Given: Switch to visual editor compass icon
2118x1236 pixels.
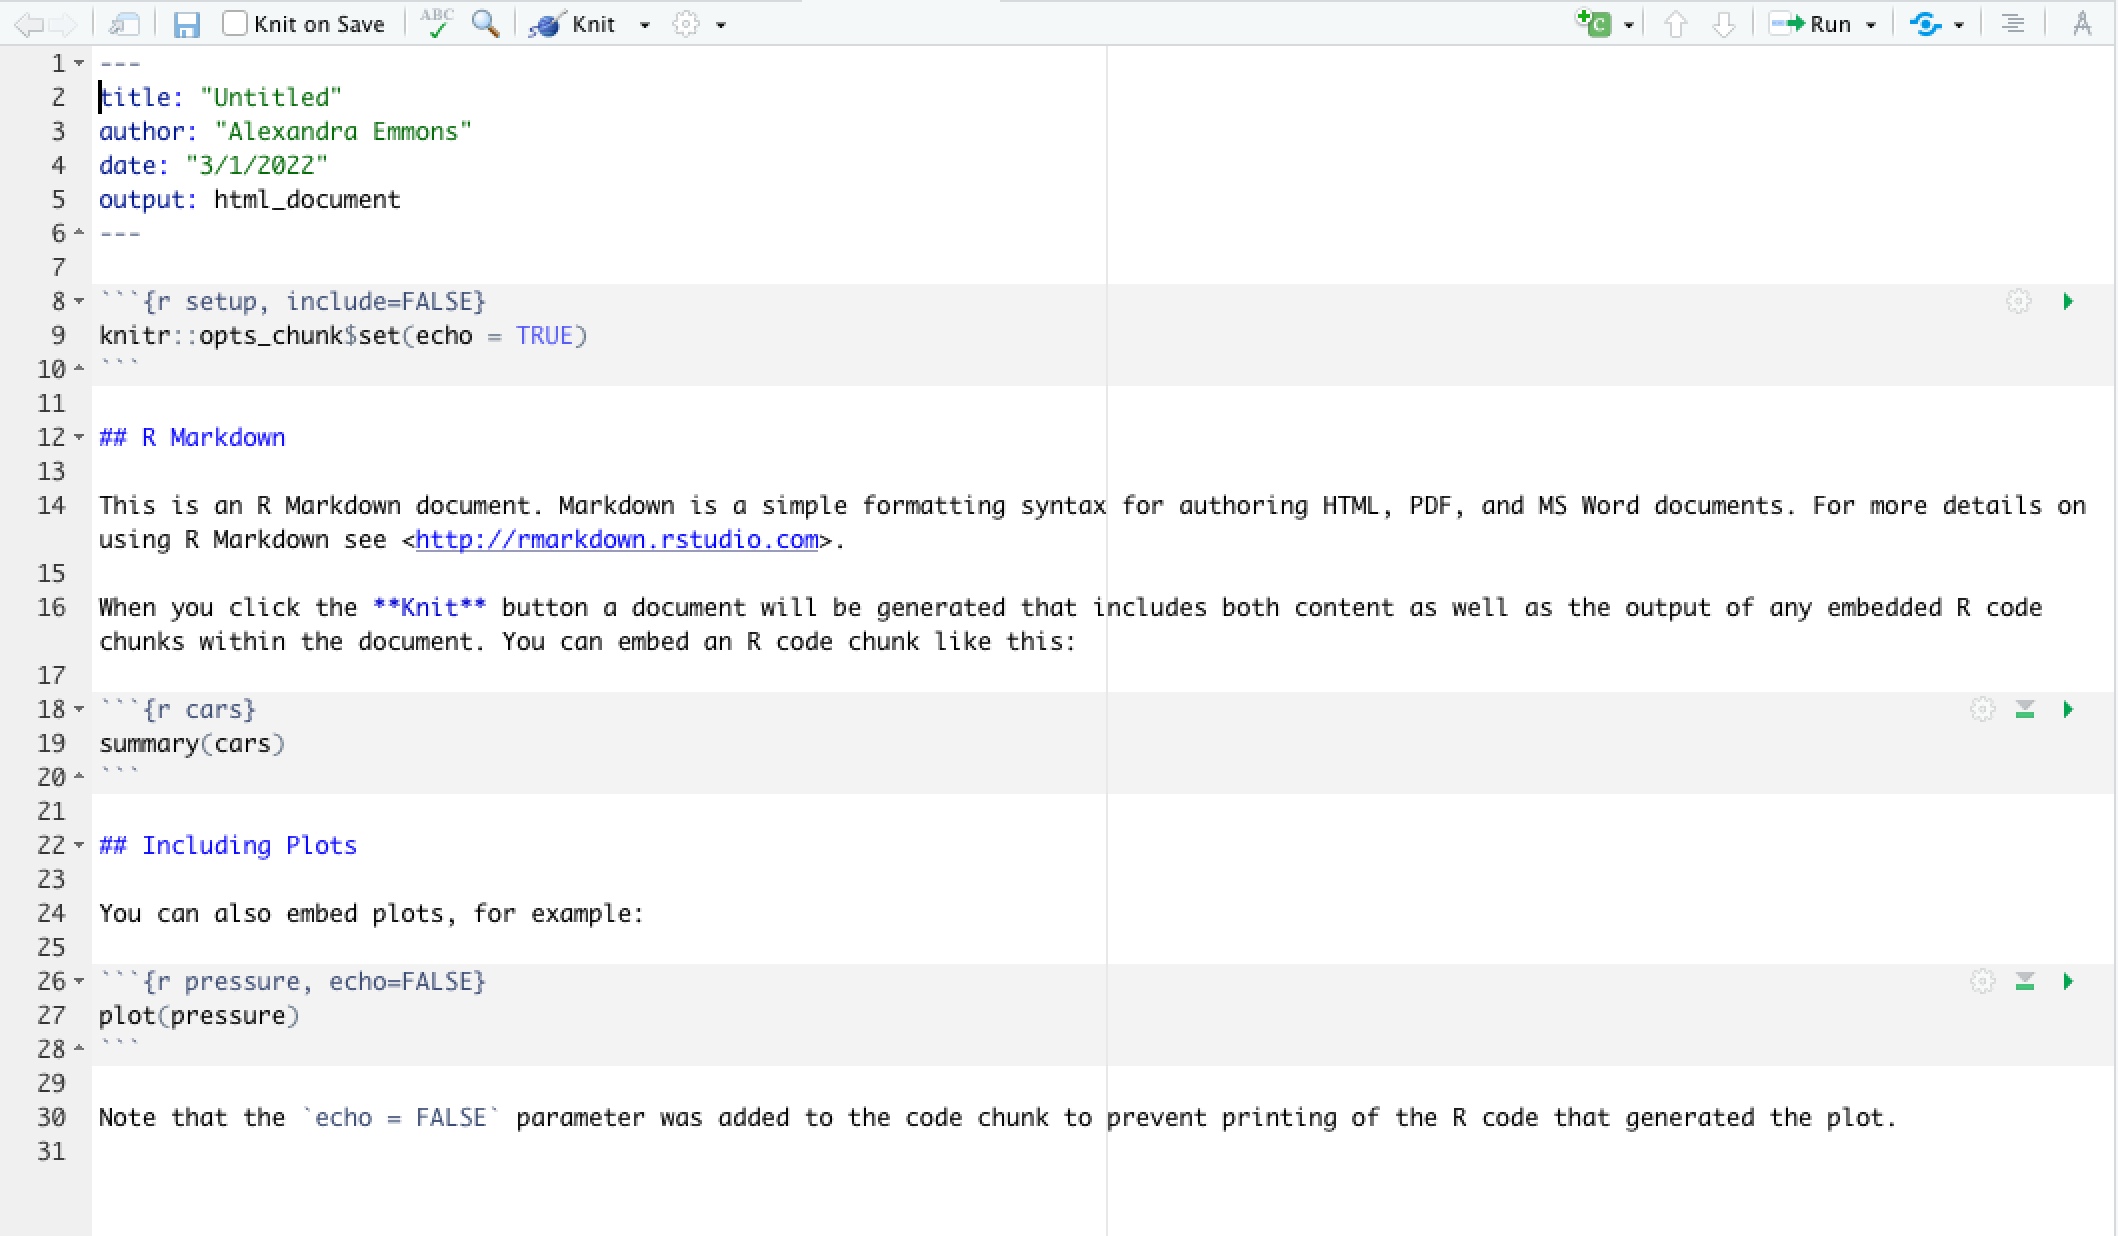Looking at the screenshot, I should tap(2082, 24).
